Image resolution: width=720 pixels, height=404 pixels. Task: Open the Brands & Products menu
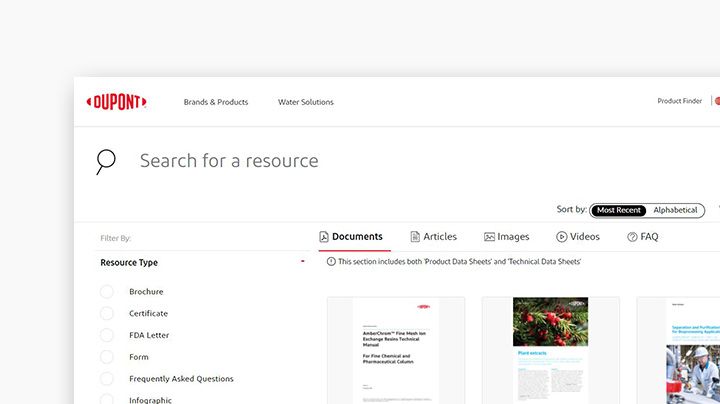[x=216, y=102]
